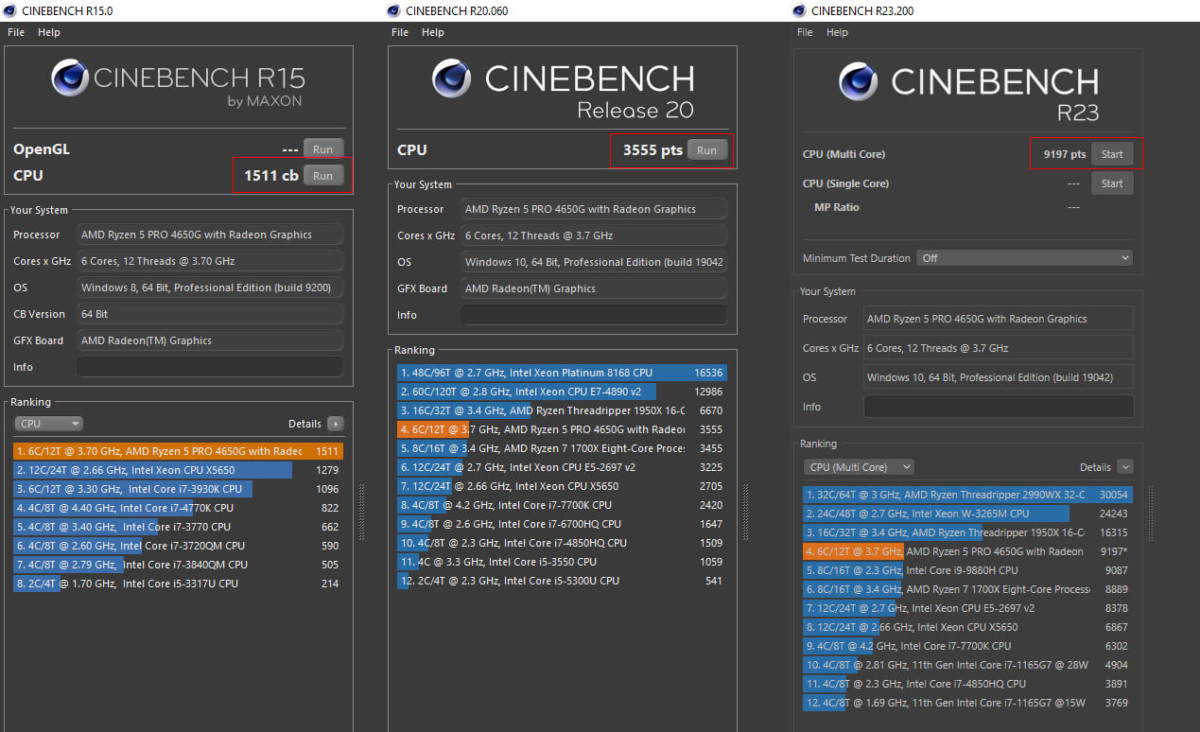The image size is (1200, 732).
Task: Select R23 ranking row 'Intel Xeon CPU E5-2697 v2'
Action: click(x=968, y=608)
